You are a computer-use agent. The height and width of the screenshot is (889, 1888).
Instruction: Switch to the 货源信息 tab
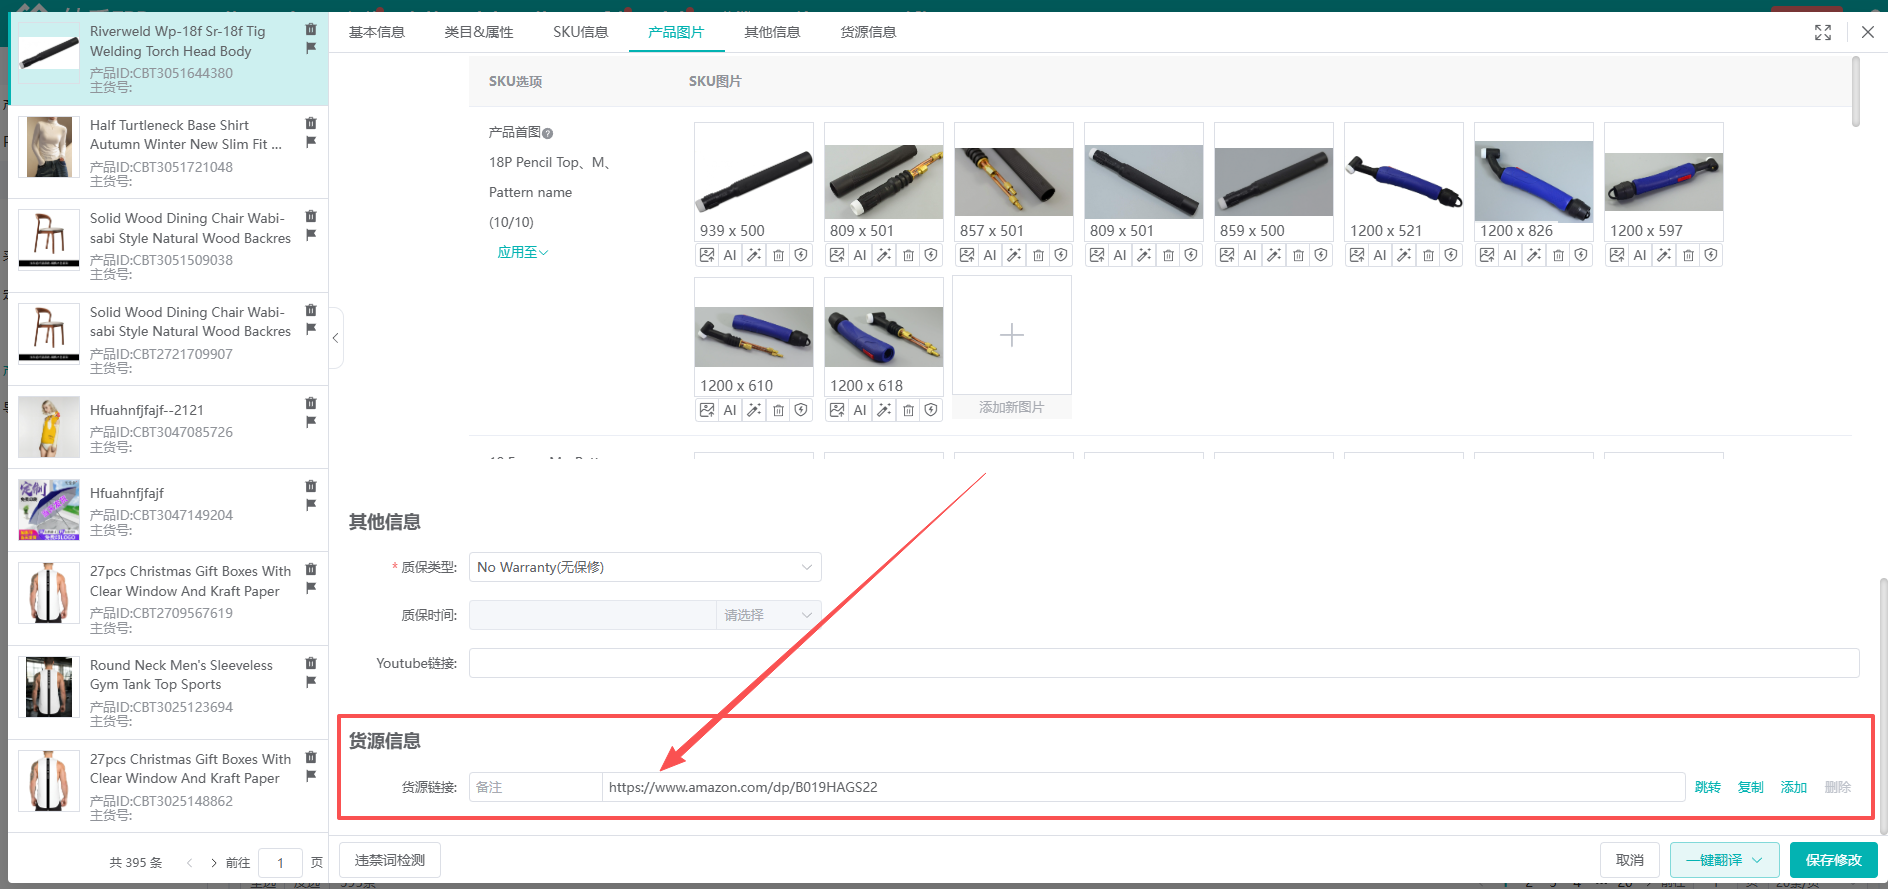pos(868,32)
